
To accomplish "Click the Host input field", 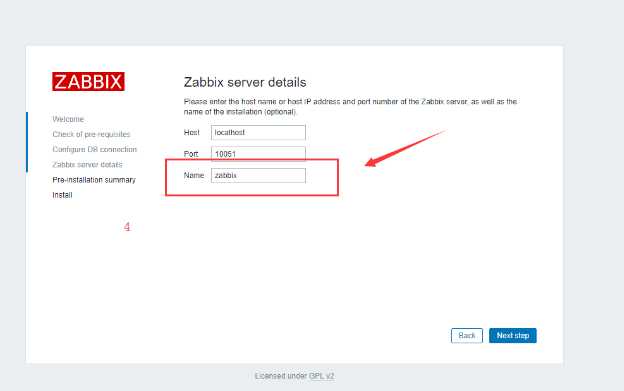I will pyautogui.click(x=258, y=132).
